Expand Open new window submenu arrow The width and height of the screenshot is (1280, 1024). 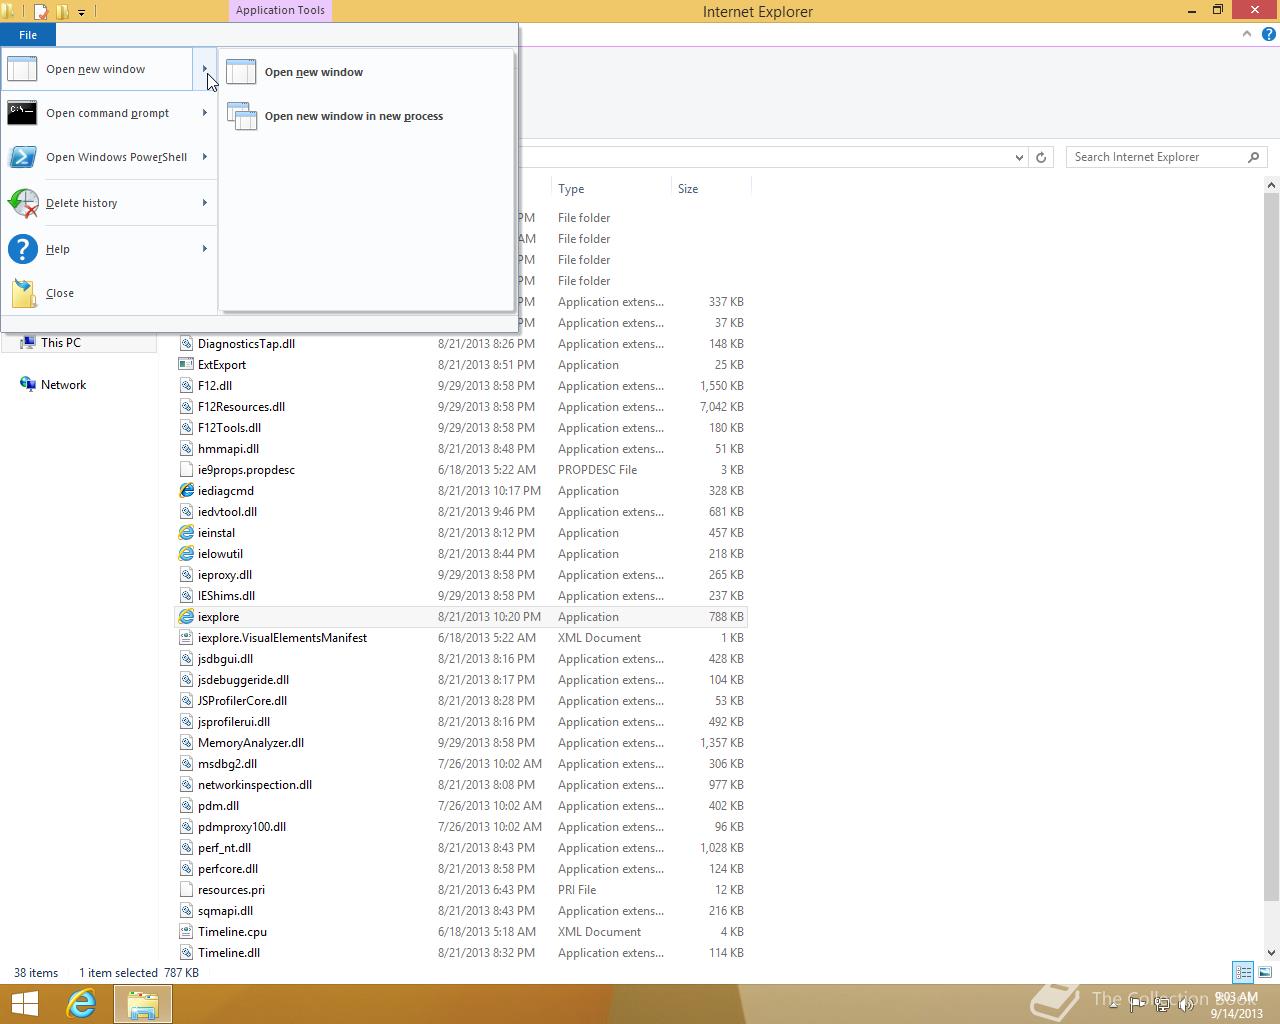pyautogui.click(x=205, y=69)
